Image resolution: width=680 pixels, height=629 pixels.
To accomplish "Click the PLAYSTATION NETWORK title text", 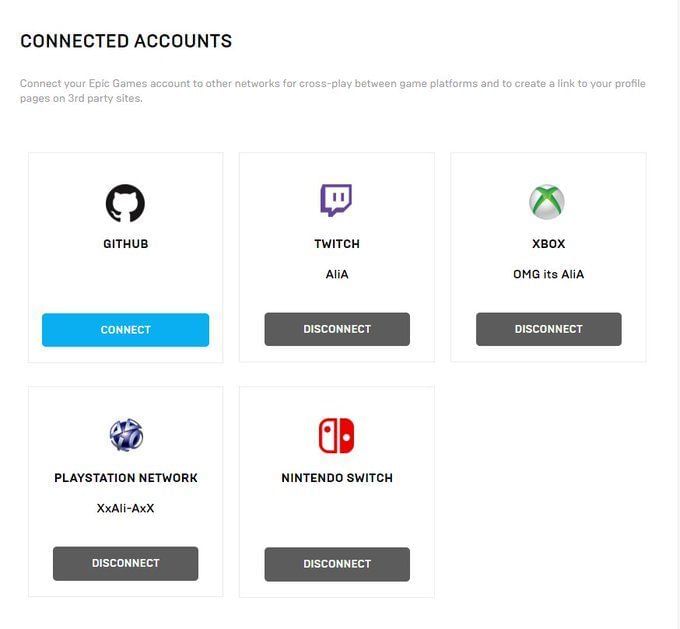I will [x=126, y=478].
